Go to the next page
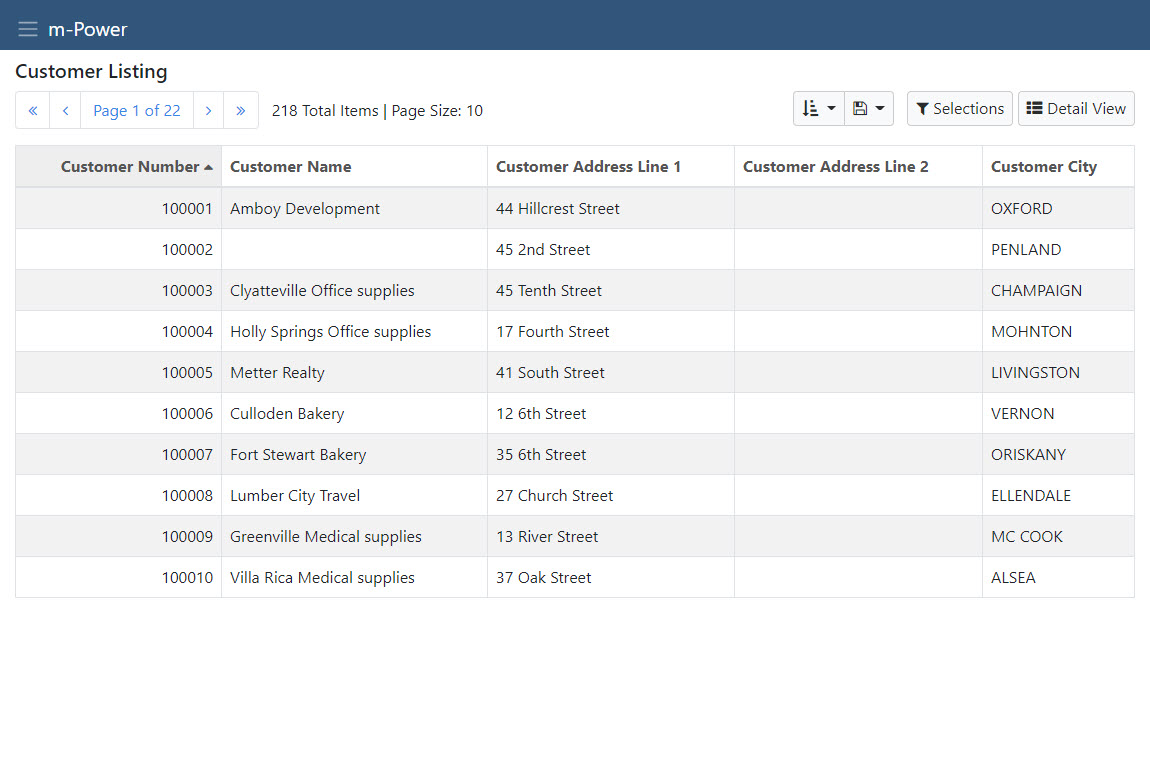The width and height of the screenshot is (1150, 767). [x=208, y=111]
